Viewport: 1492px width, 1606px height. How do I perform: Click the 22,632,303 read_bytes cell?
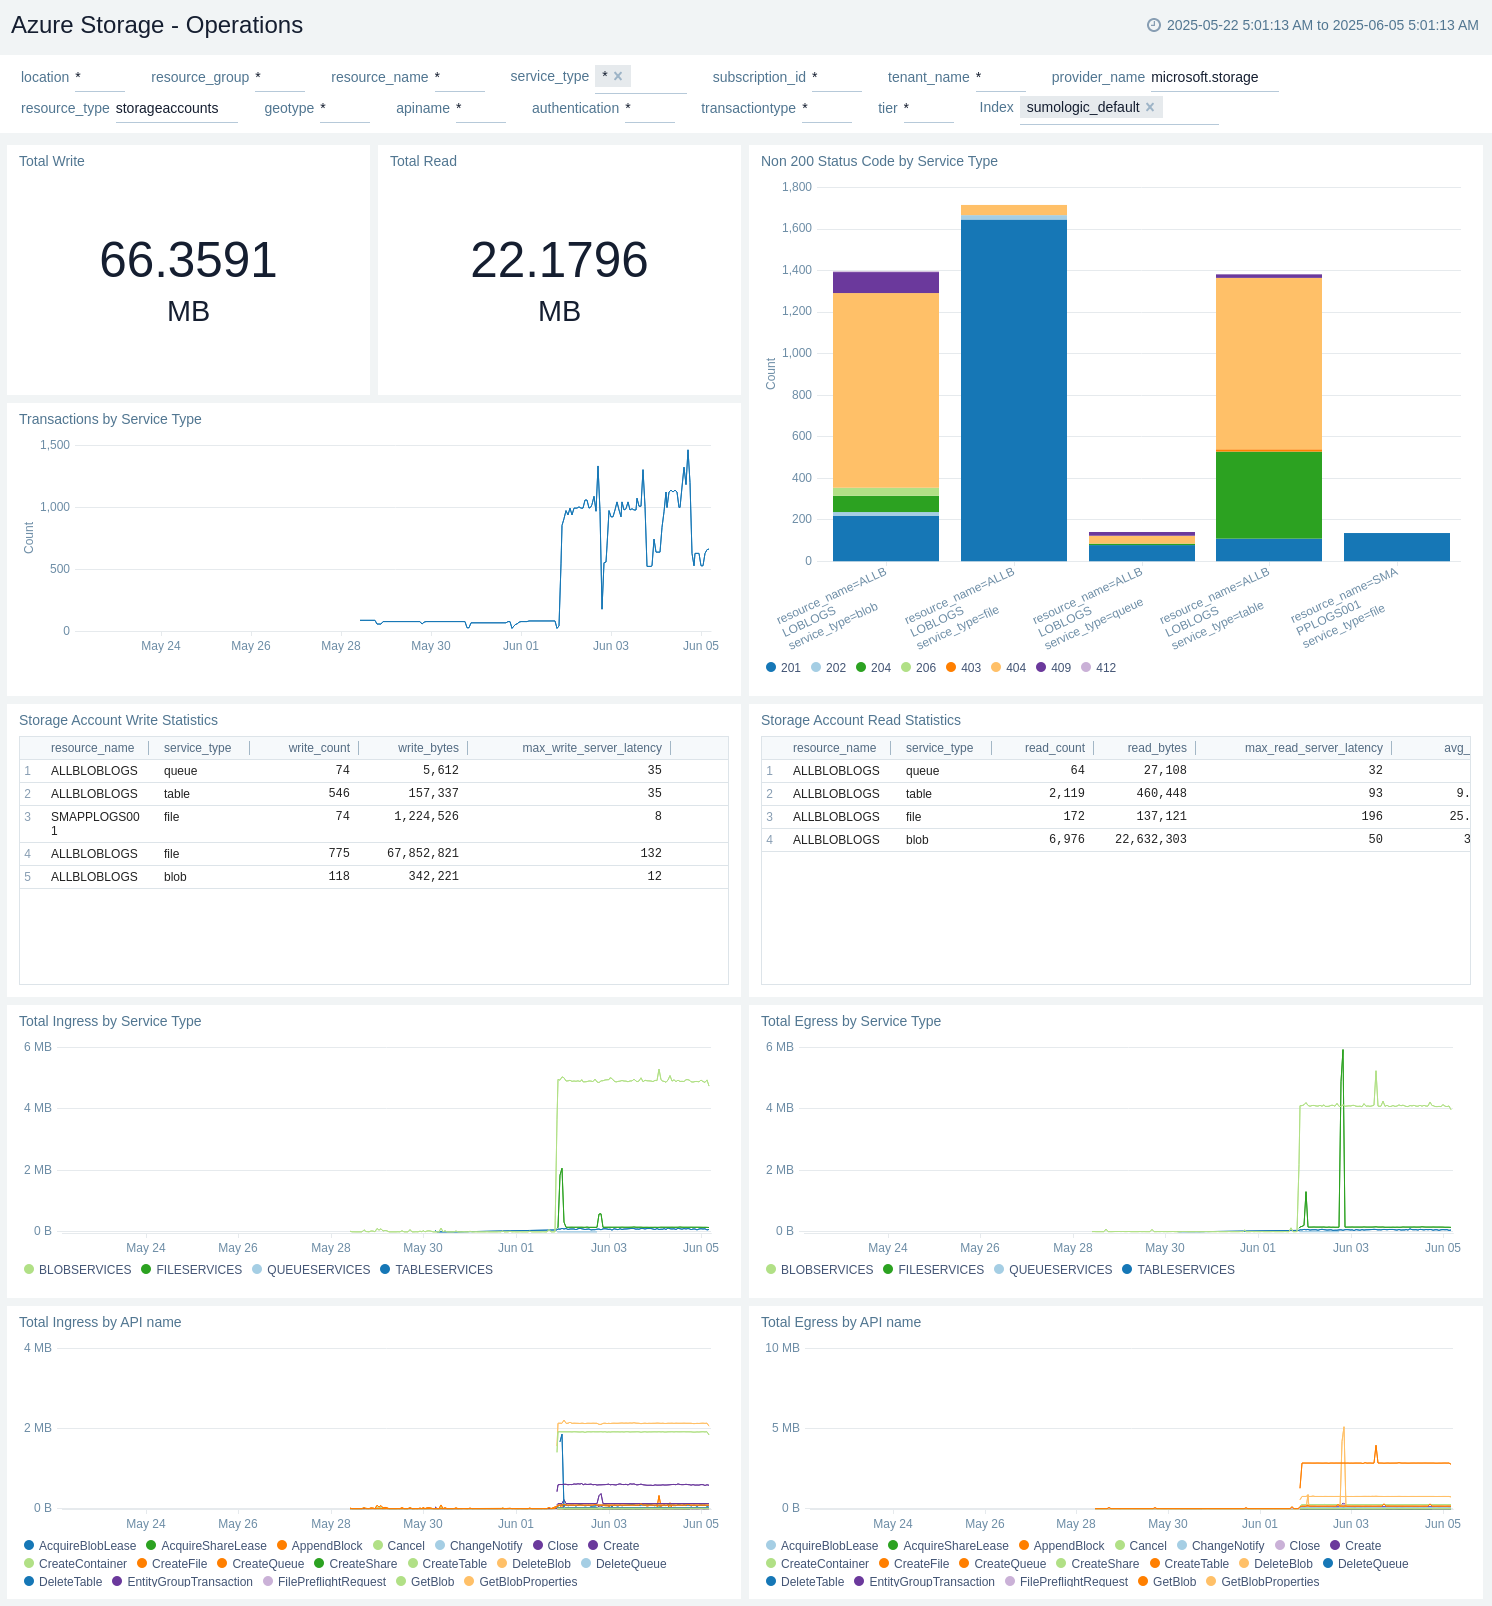1151,840
